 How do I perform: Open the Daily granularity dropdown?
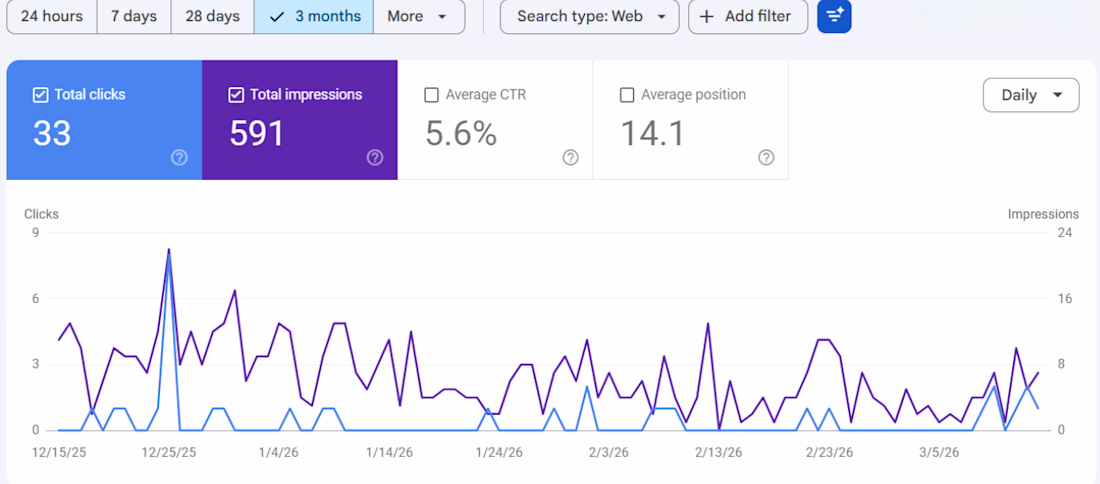(1031, 95)
